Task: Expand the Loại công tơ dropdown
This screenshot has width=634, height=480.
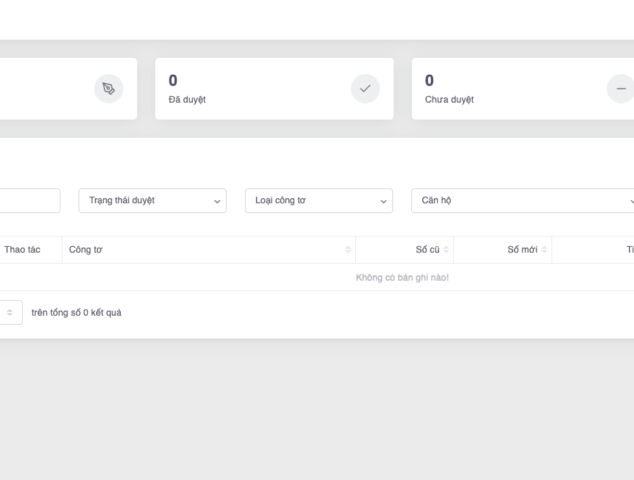Action: (x=318, y=201)
